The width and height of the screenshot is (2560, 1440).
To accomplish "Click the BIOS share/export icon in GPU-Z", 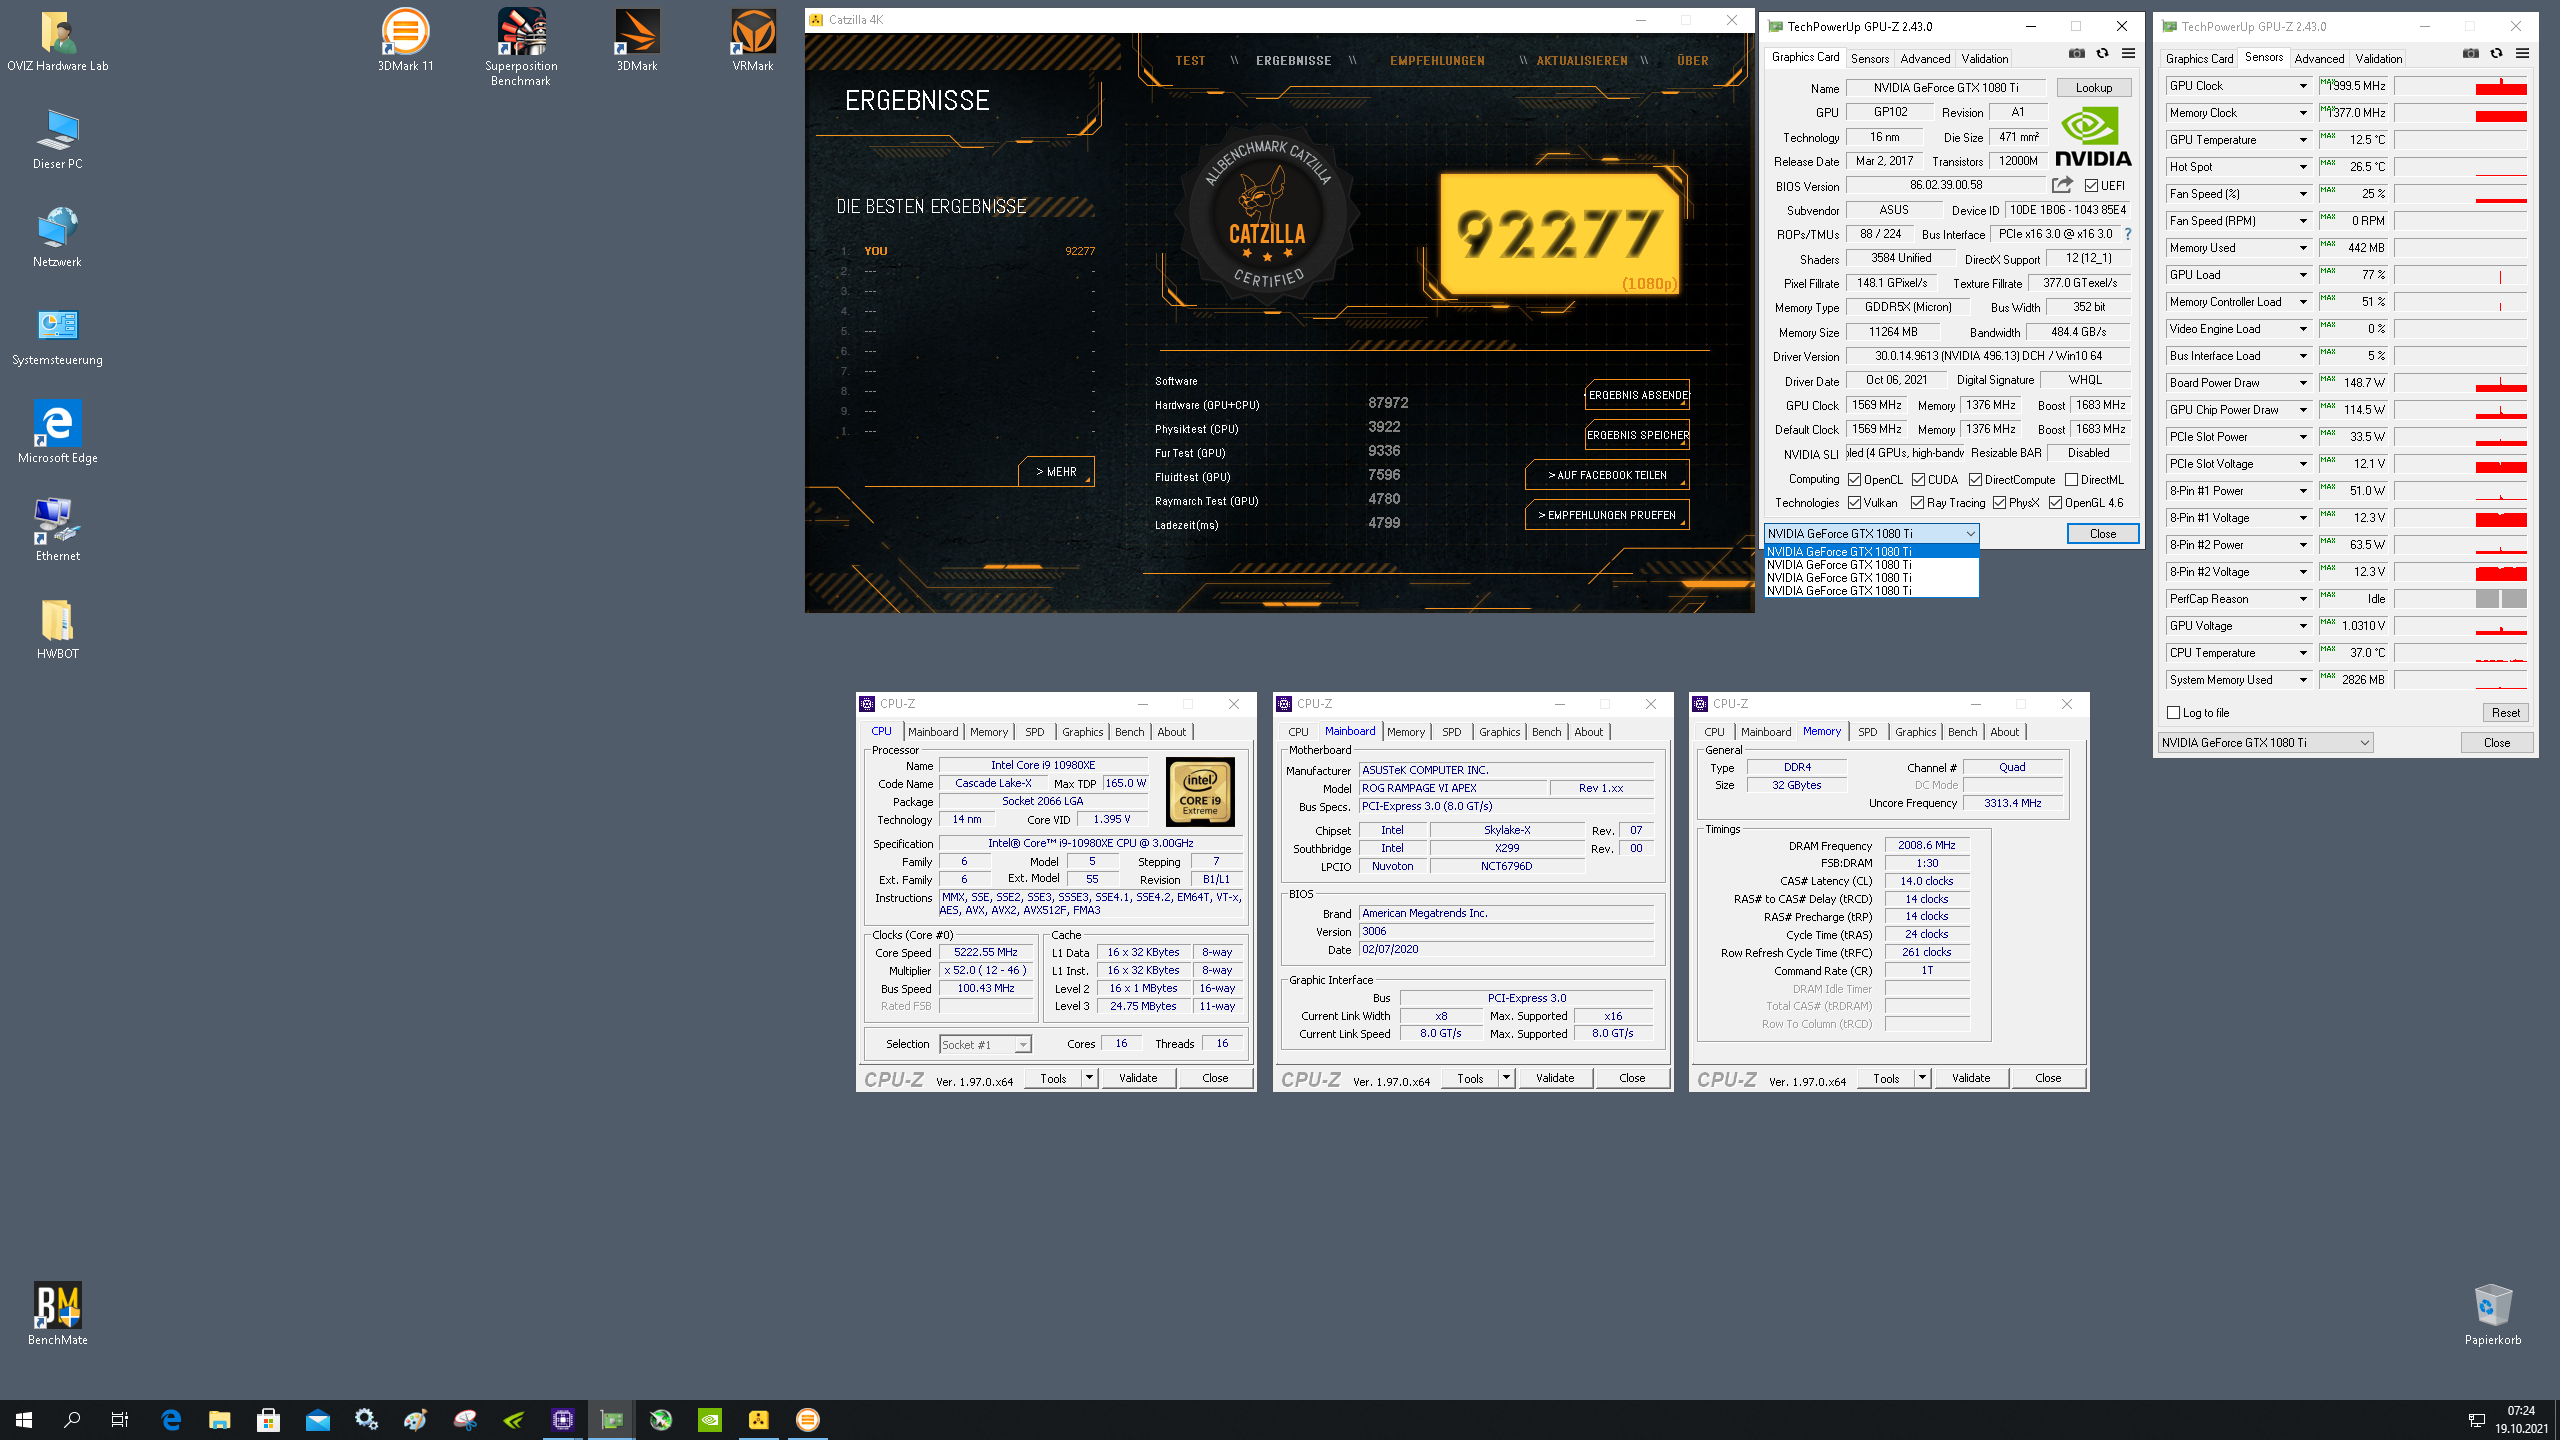I will pos(2062,185).
